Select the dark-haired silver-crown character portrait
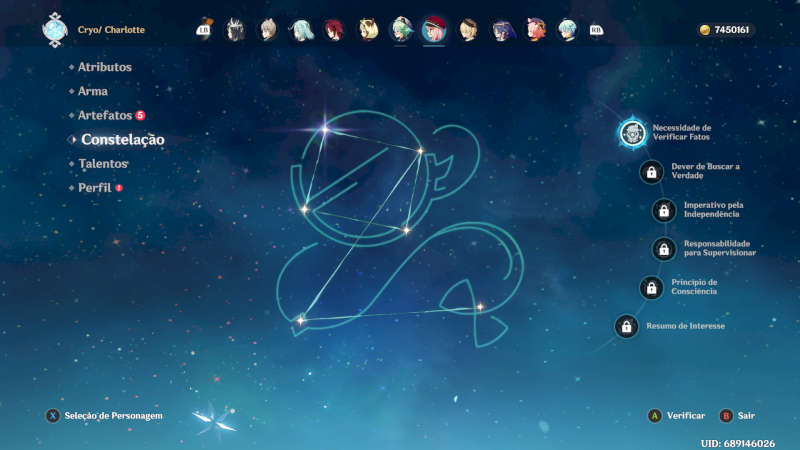 [x=235, y=30]
